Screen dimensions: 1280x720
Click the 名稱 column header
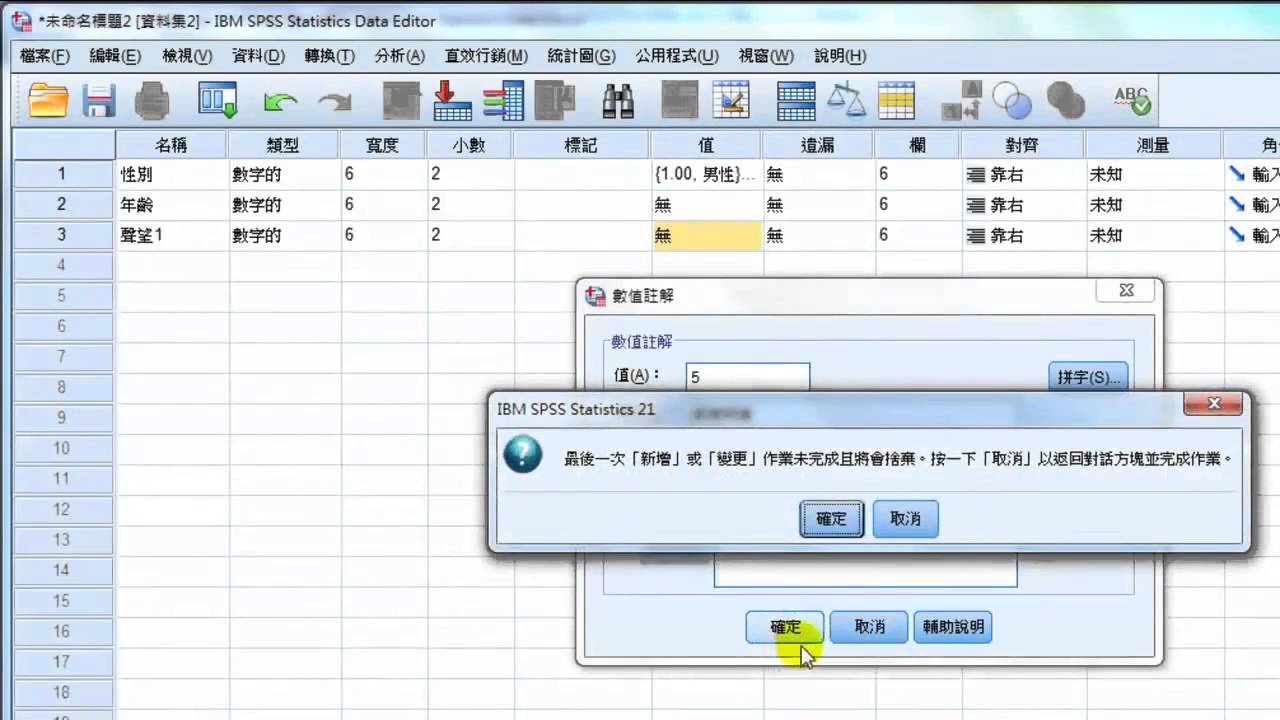coord(172,145)
